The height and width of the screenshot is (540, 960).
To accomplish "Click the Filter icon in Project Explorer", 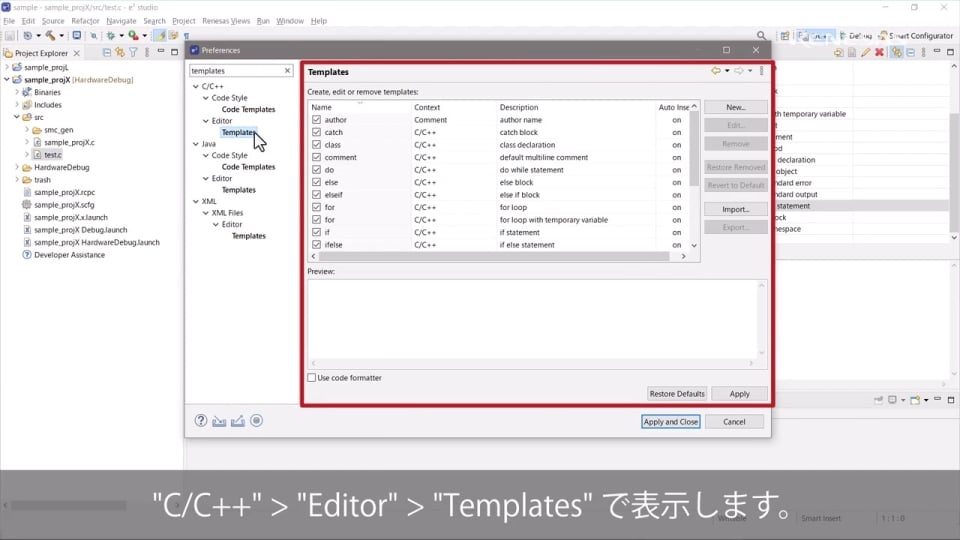I will click(x=133, y=53).
